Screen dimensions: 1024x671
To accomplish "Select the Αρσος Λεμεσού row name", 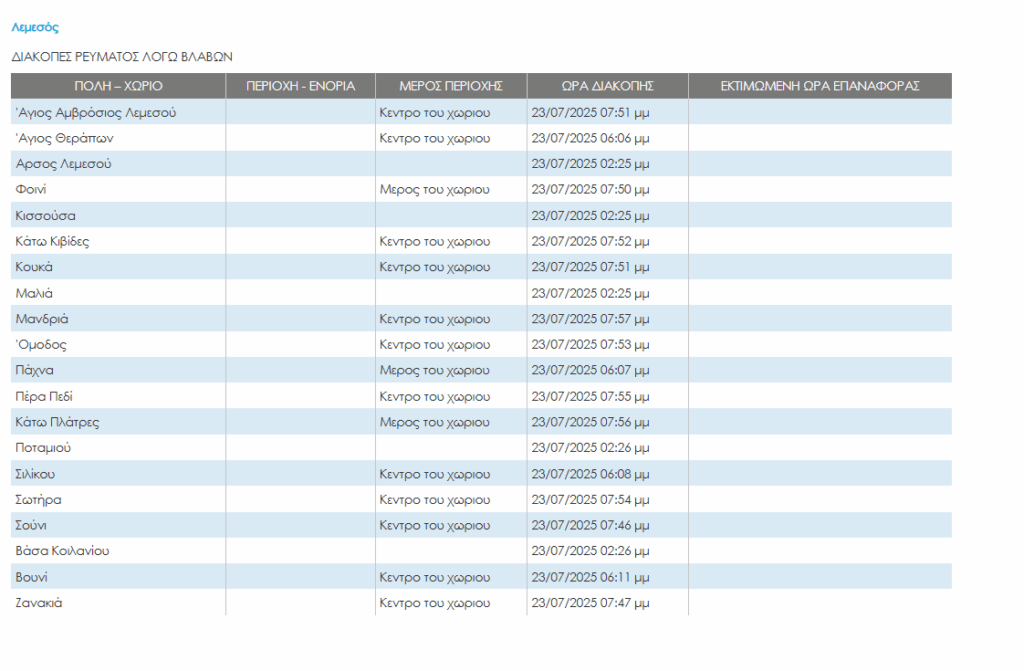I will click(63, 164).
